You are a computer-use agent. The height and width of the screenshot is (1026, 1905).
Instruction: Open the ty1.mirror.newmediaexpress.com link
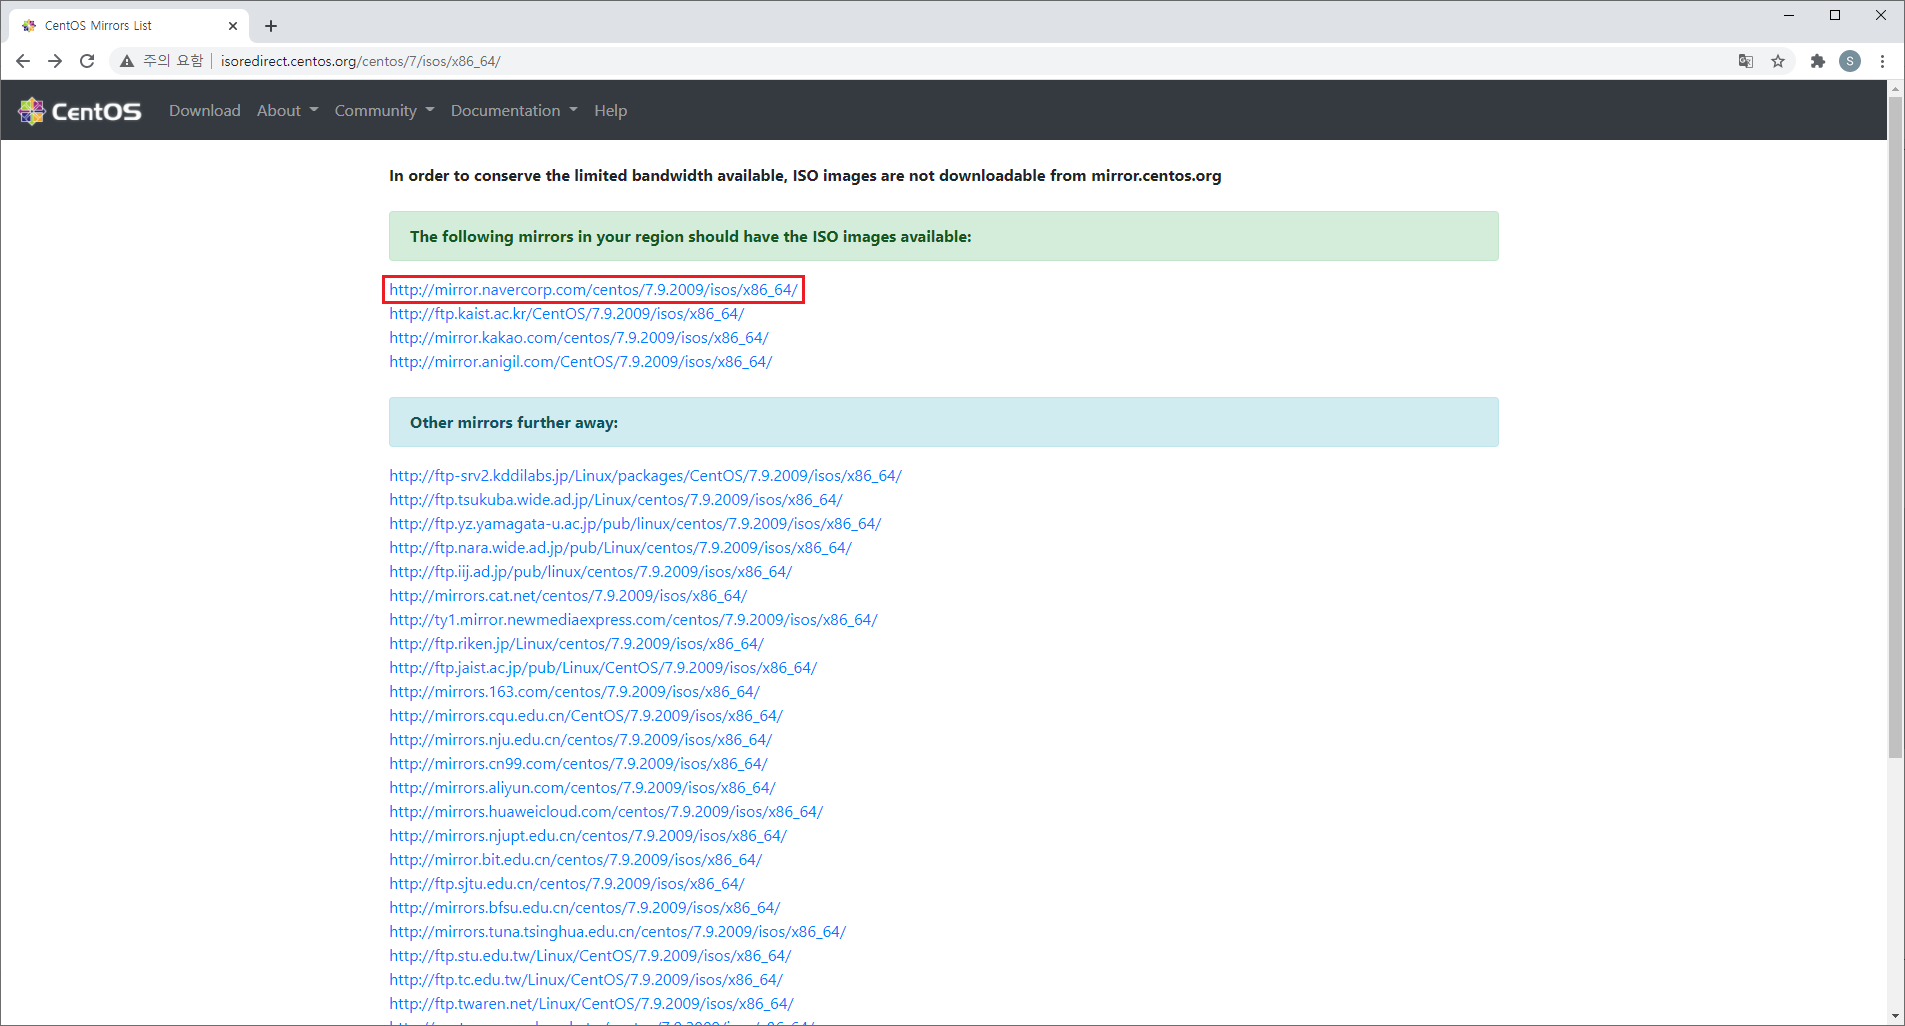coord(634,620)
